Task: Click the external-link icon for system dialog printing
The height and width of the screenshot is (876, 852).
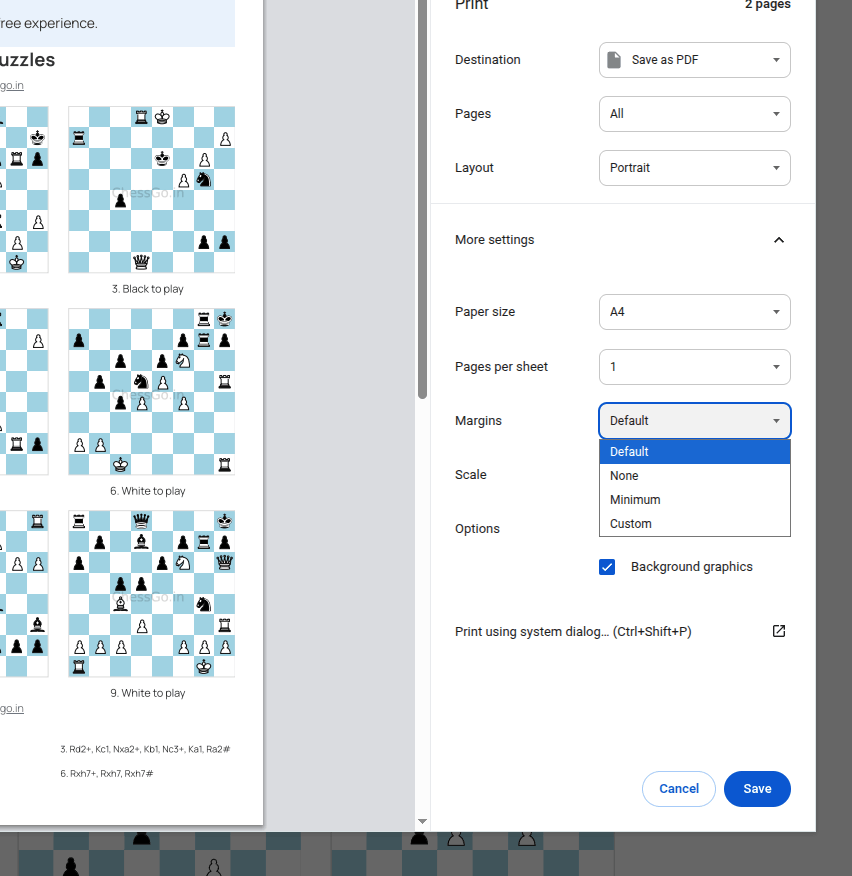Action: (778, 631)
